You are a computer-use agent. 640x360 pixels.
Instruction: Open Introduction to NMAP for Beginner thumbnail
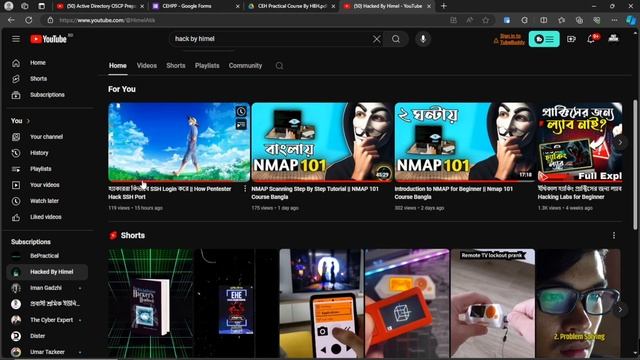pyautogui.click(x=465, y=142)
